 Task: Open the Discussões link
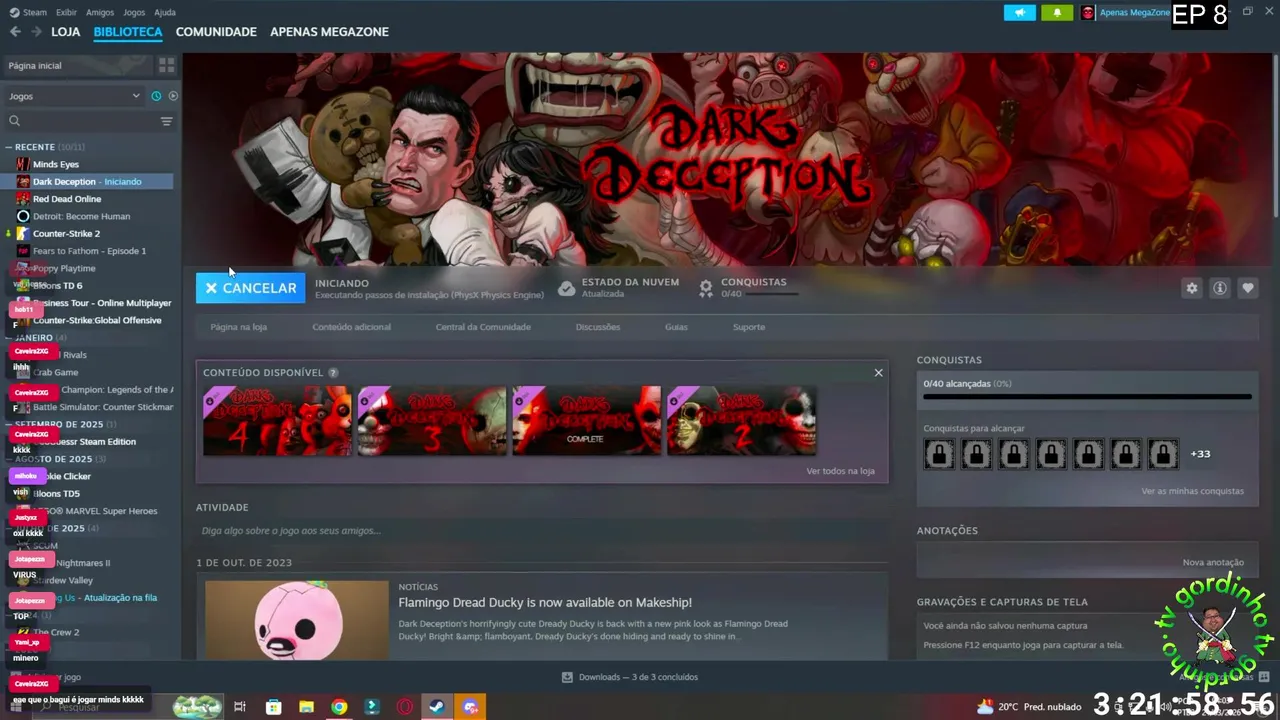click(597, 327)
